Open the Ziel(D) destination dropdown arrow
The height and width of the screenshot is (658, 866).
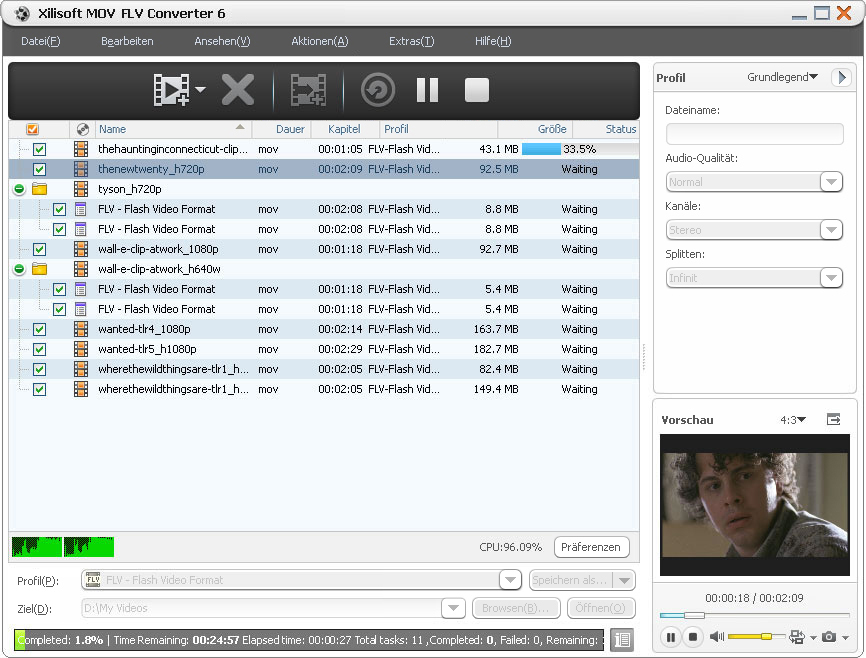tap(453, 608)
